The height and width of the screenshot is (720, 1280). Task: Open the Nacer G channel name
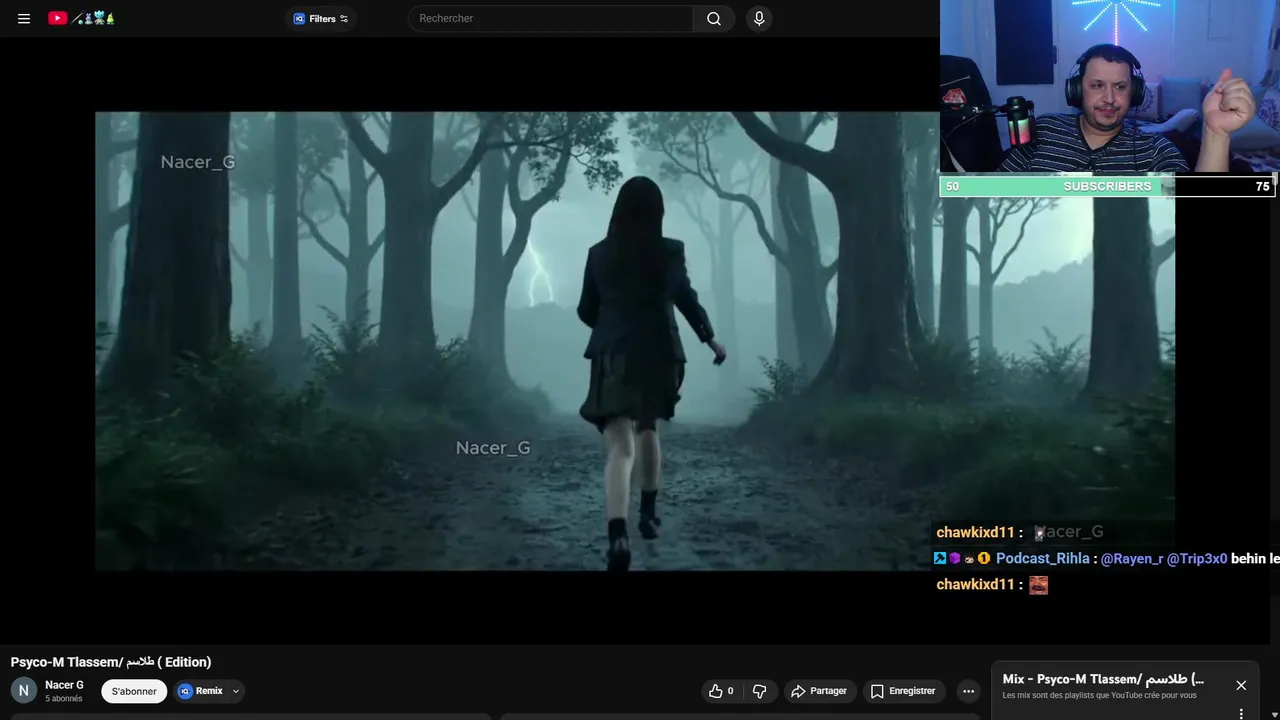(x=64, y=685)
